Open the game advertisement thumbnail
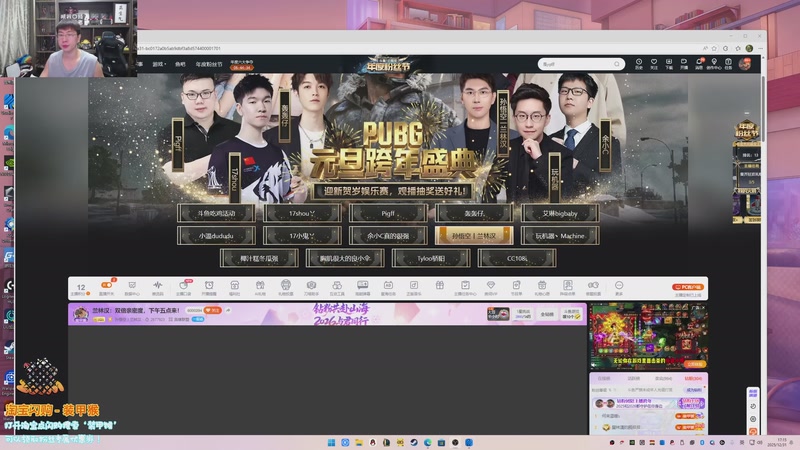The image size is (800, 450). (648, 336)
